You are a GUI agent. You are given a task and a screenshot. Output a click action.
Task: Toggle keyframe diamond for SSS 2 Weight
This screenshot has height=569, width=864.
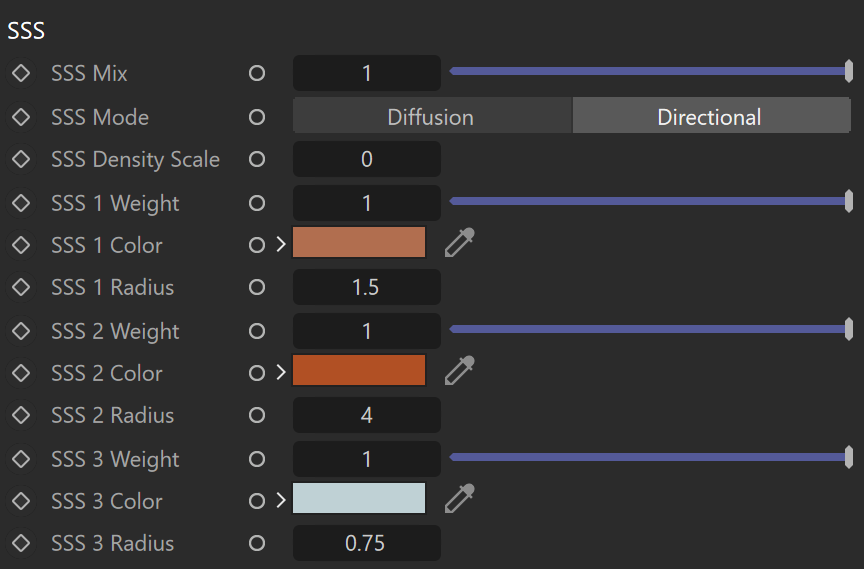coord(21,331)
